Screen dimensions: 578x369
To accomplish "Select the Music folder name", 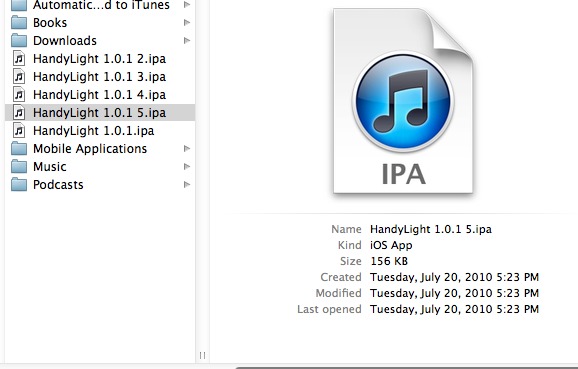I will [x=50, y=167].
